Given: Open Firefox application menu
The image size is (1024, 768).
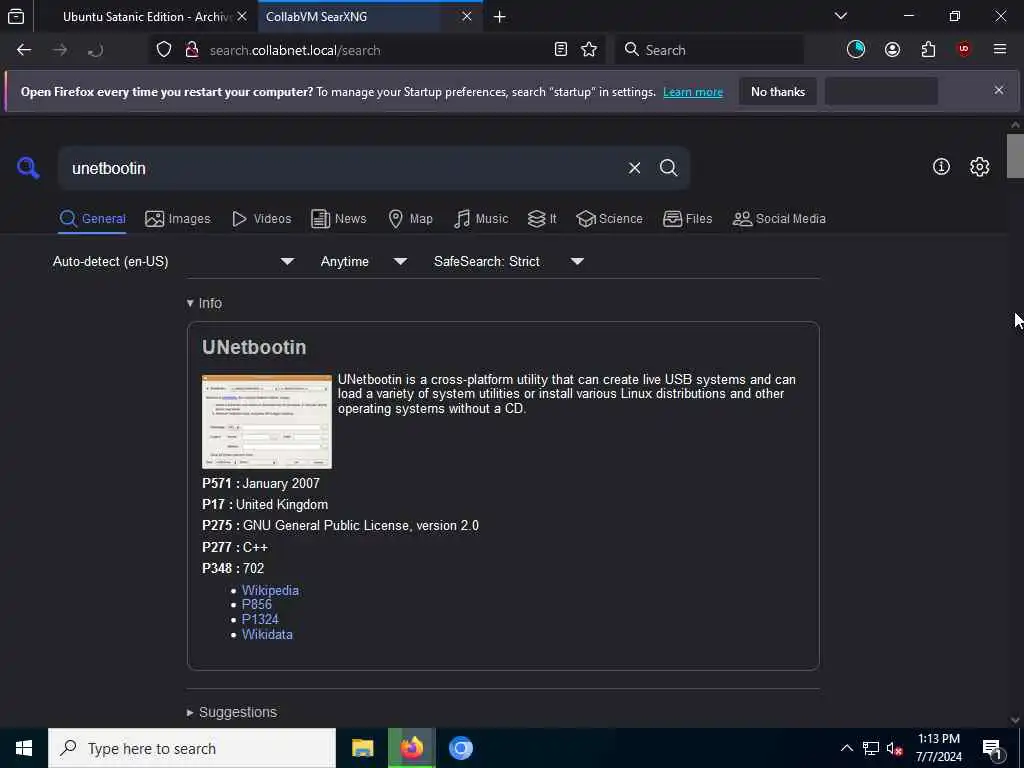Looking at the screenshot, I should point(1000,50).
